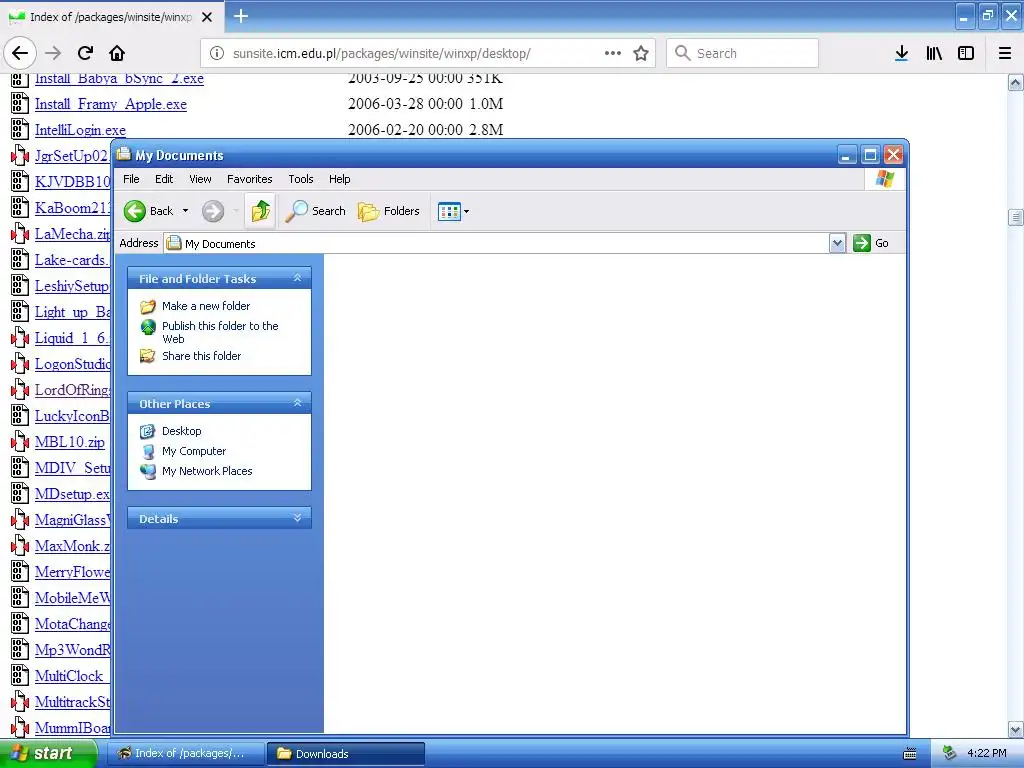Click the MultiClock file link
The image size is (1024, 768).
tap(69, 676)
